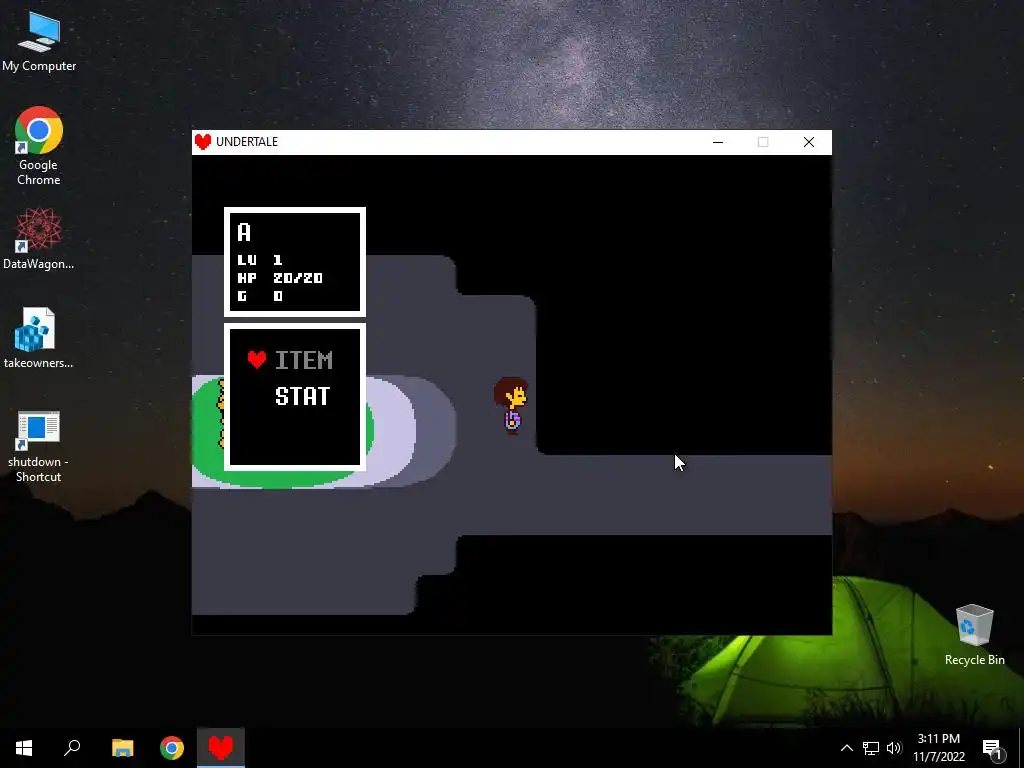Viewport: 1024px width, 768px height.
Task: Open the clock showing 3:11 PM
Action: [x=938, y=748]
